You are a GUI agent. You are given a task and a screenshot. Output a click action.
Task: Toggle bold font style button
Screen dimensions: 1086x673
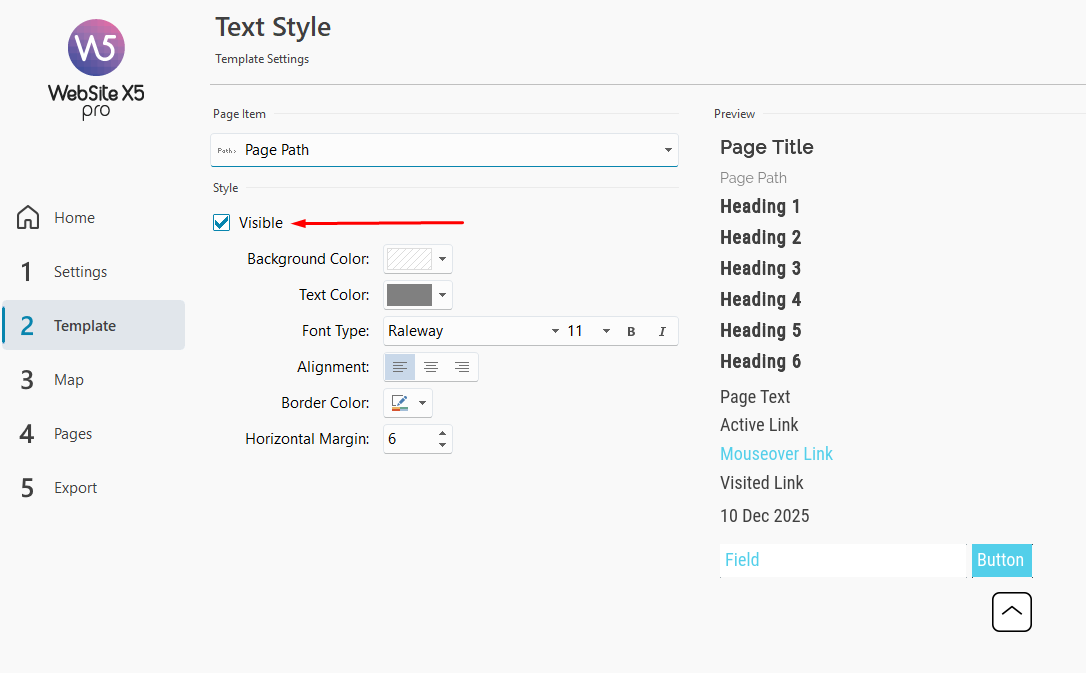pyautogui.click(x=631, y=331)
